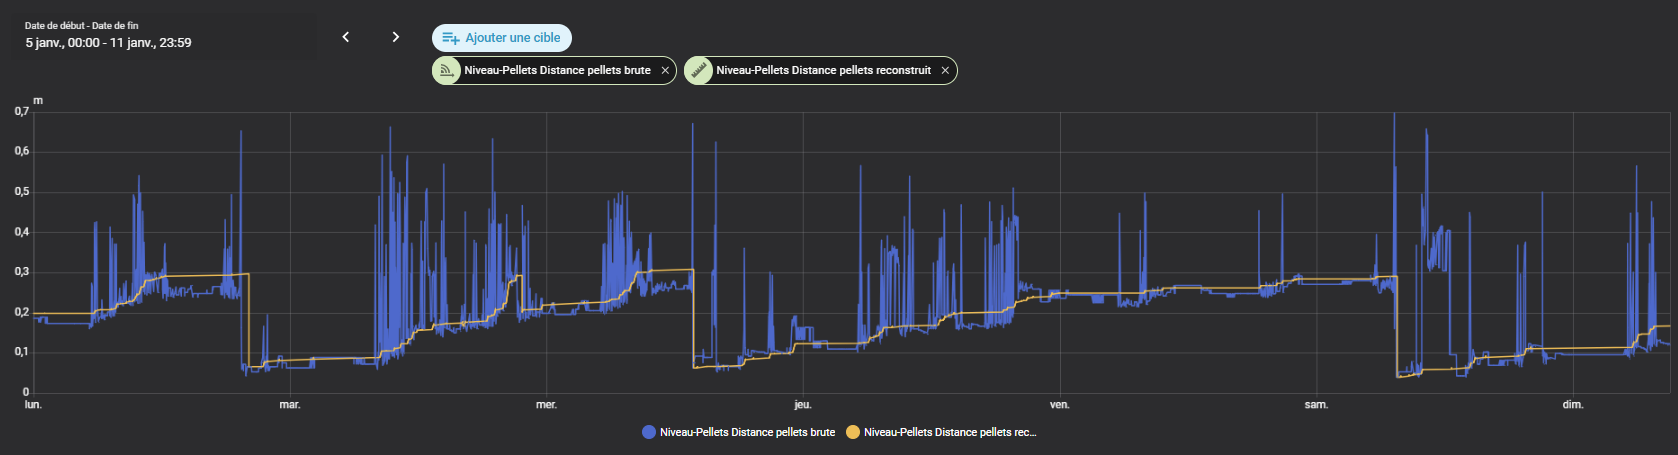Click the list-plus icon in Ajouter une cible

tap(451, 38)
